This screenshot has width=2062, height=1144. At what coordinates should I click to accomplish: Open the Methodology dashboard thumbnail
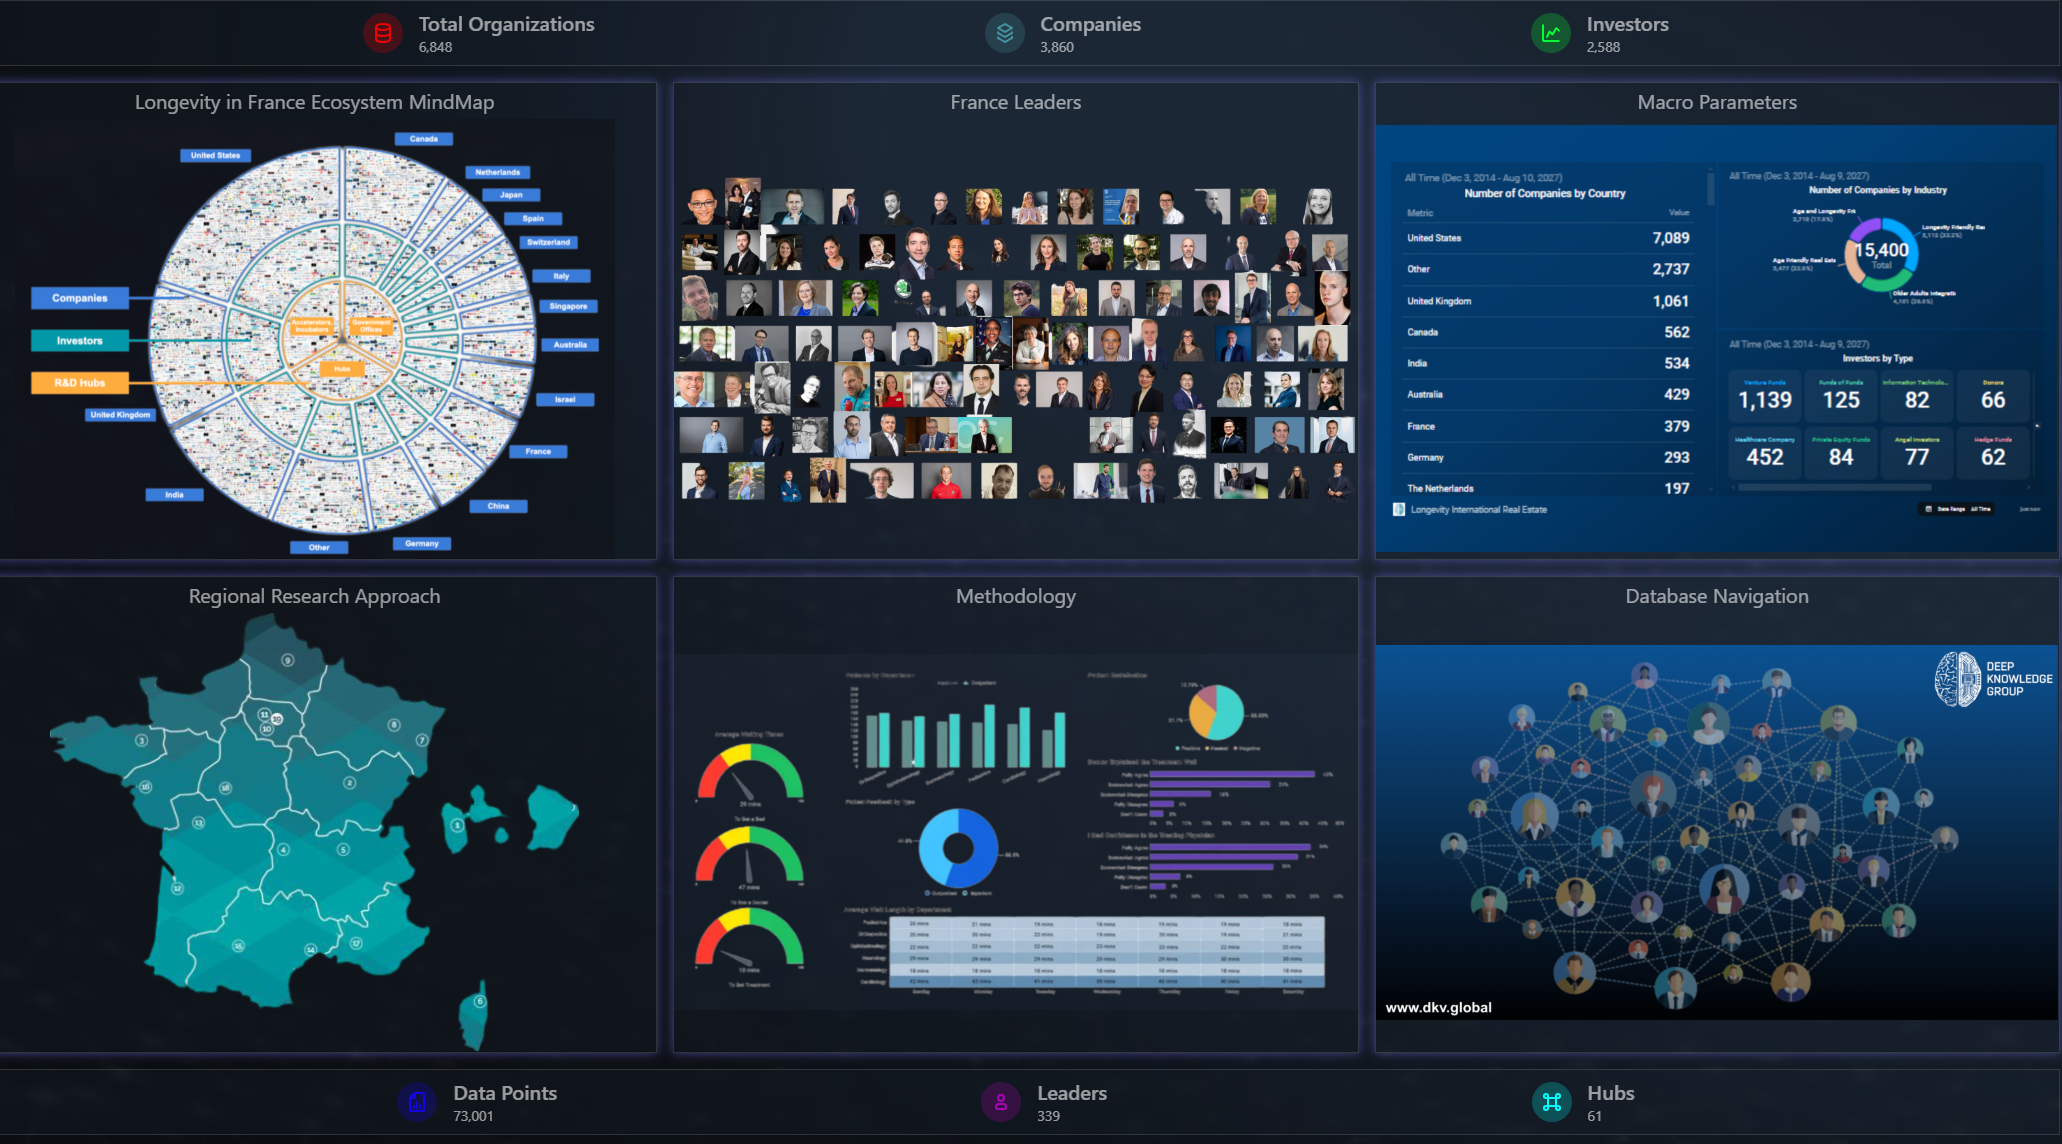click(1015, 830)
